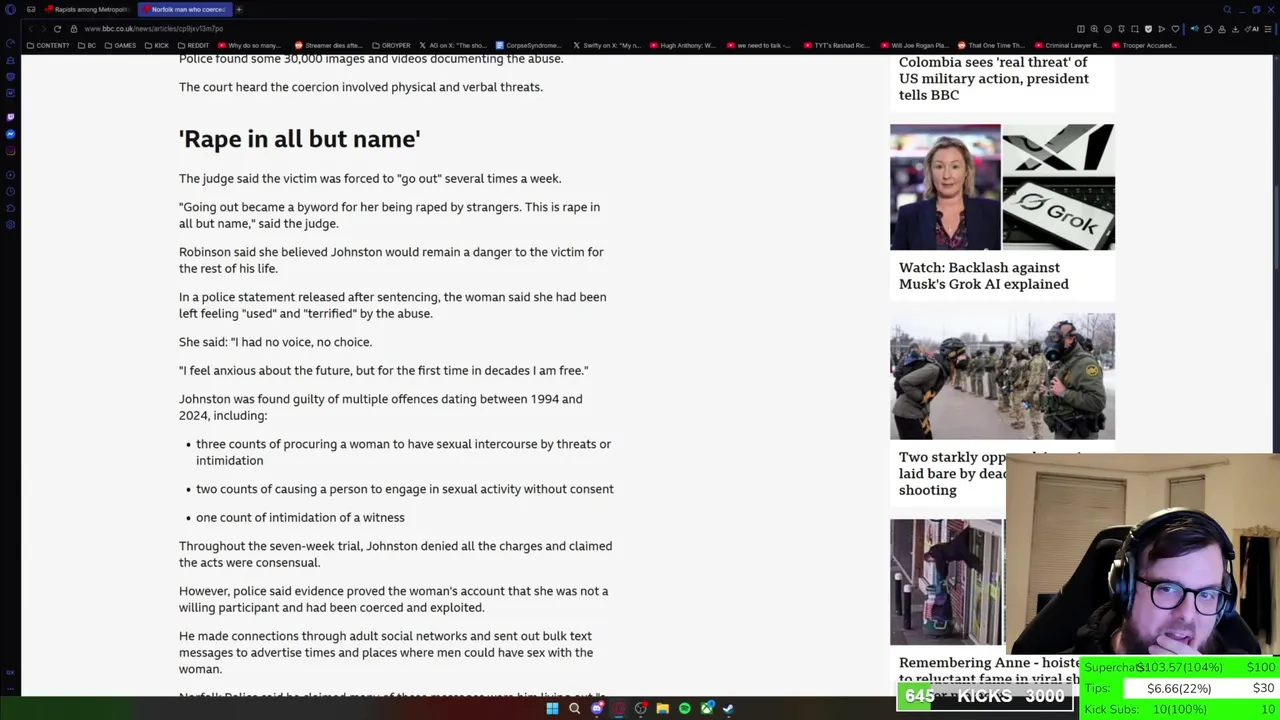The height and width of the screenshot is (720, 1280).
Task: Click paragraph starting 'Throughout the seven-week trial'
Action: pyautogui.click(x=396, y=554)
